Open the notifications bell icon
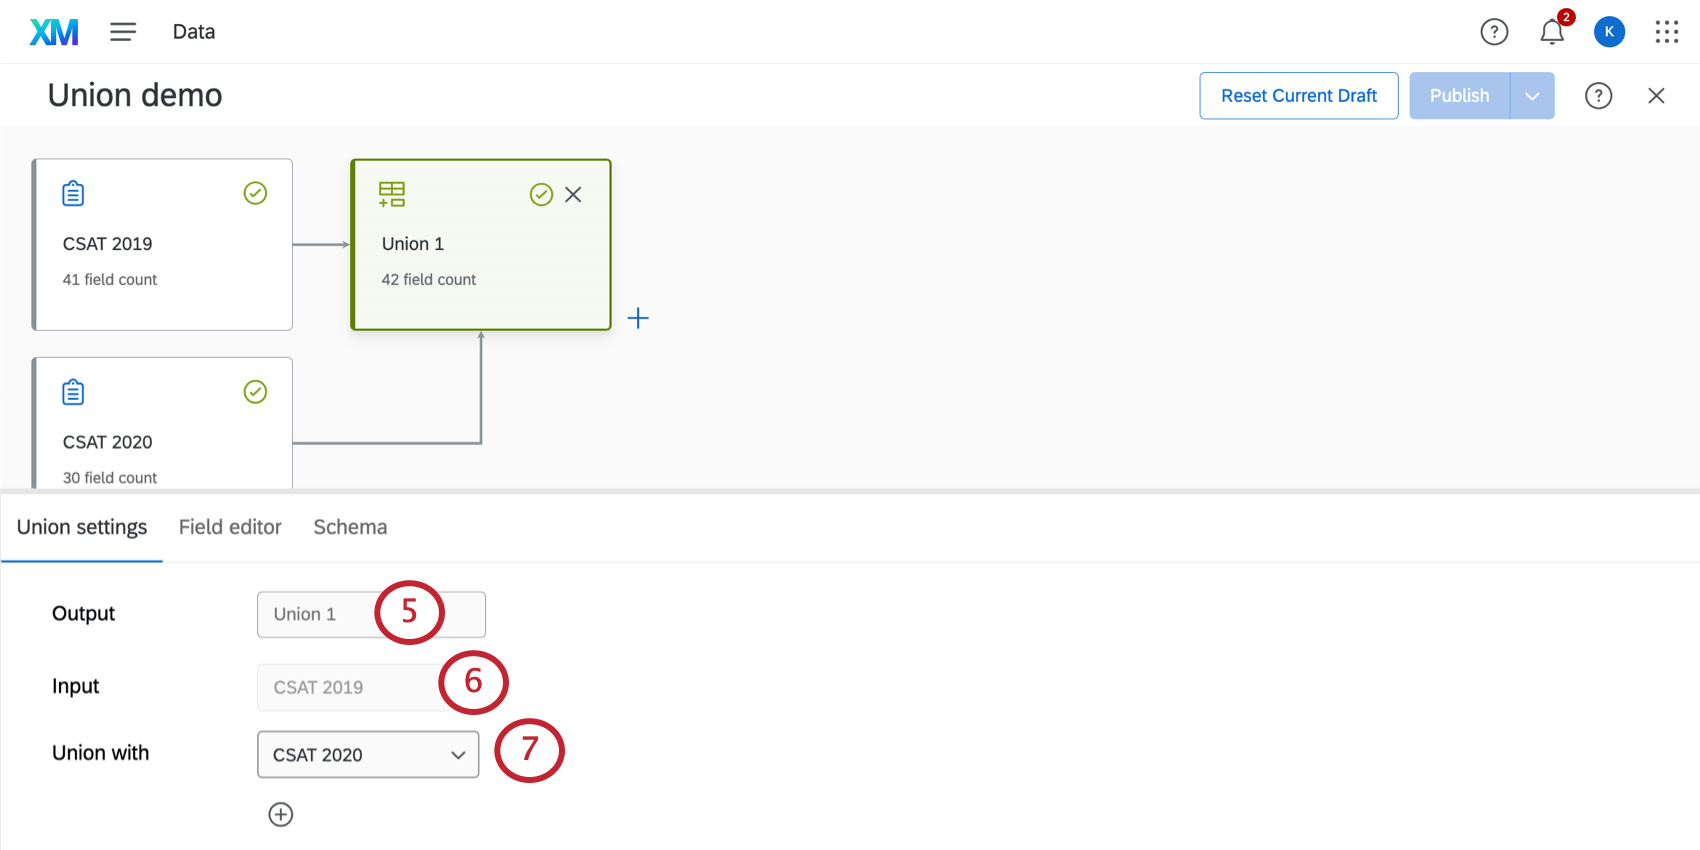This screenshot has height=850, width=1700. point(1551,31)
